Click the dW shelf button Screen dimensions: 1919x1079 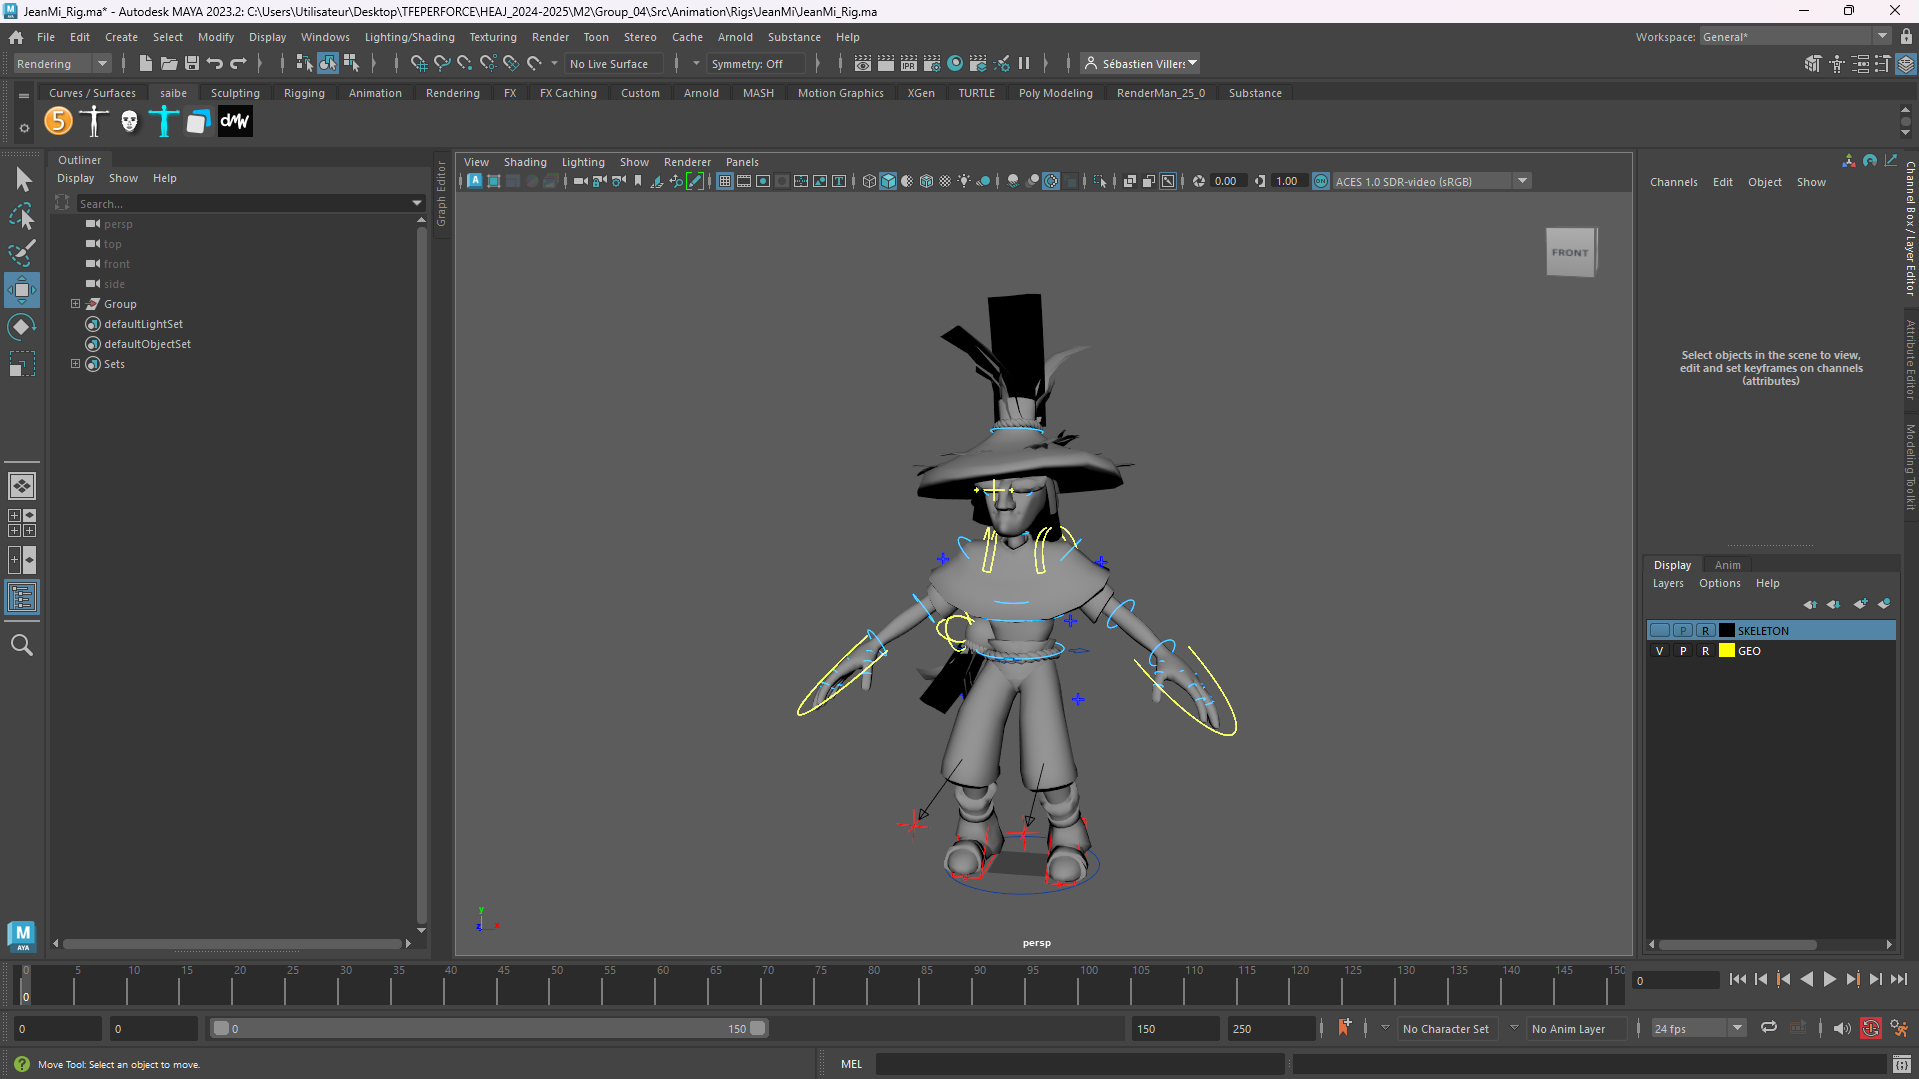click(x=235, y=122)
